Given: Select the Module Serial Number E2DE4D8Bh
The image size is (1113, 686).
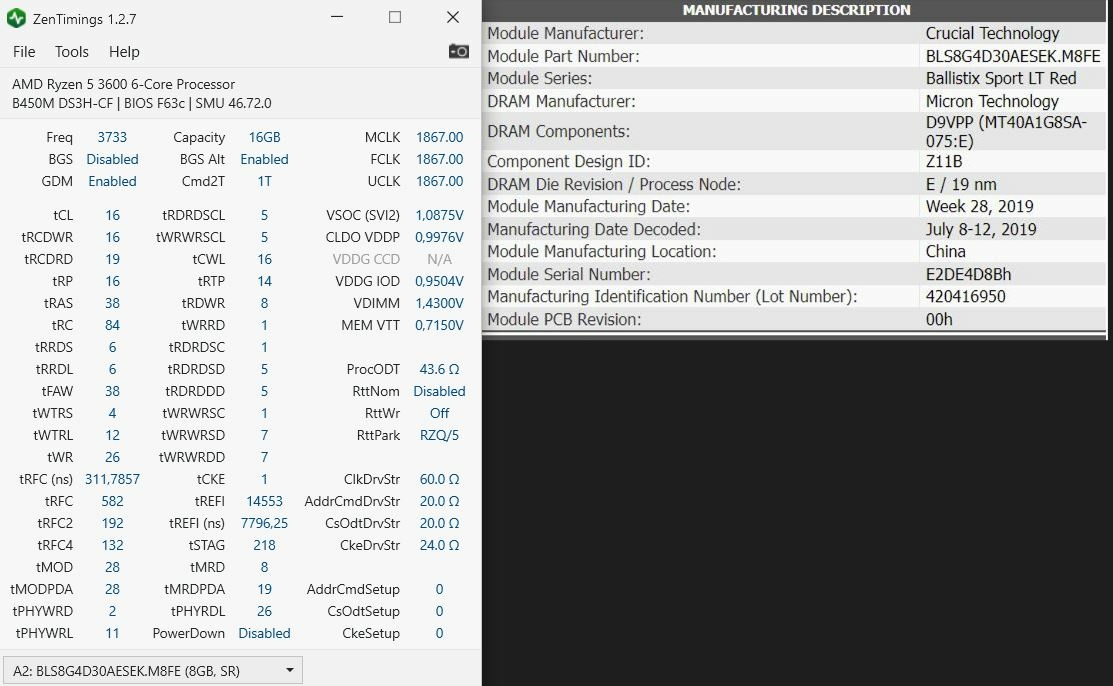Looking at the screenshot, I should click(x=968, y=274).
